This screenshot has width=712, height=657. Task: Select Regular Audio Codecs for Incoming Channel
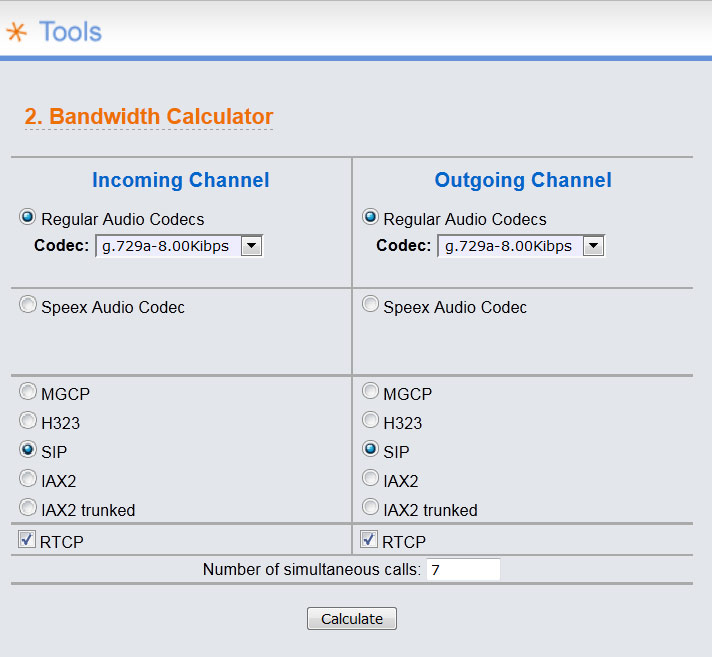[28, 217]
